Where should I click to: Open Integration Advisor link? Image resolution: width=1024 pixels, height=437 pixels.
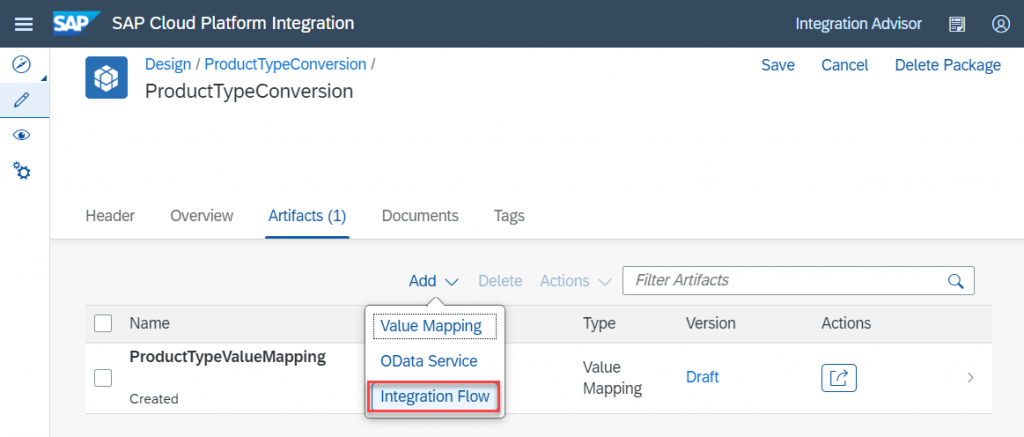click(x=858, y=24)
